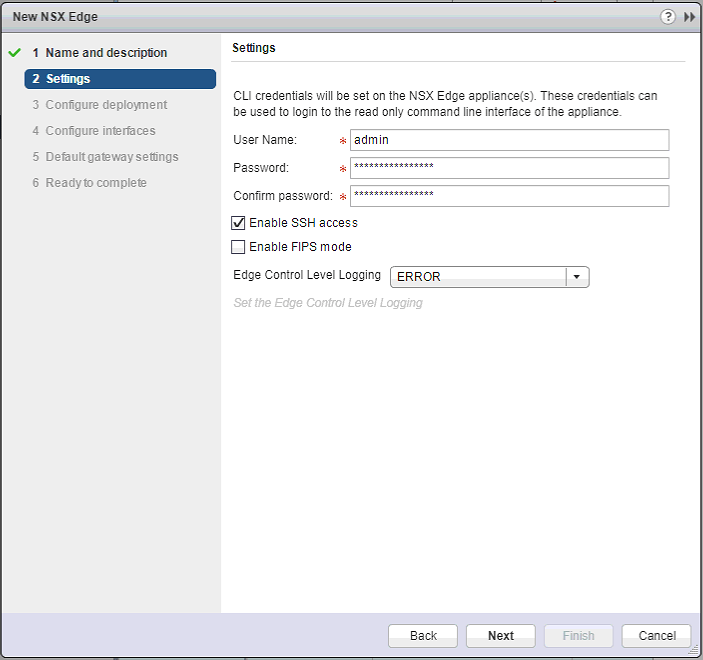This screenshot has height=660, width=703.
Task: Click the double-arrow expand icon in title bar
Action: pyautogui.click(x=689, y=18)
